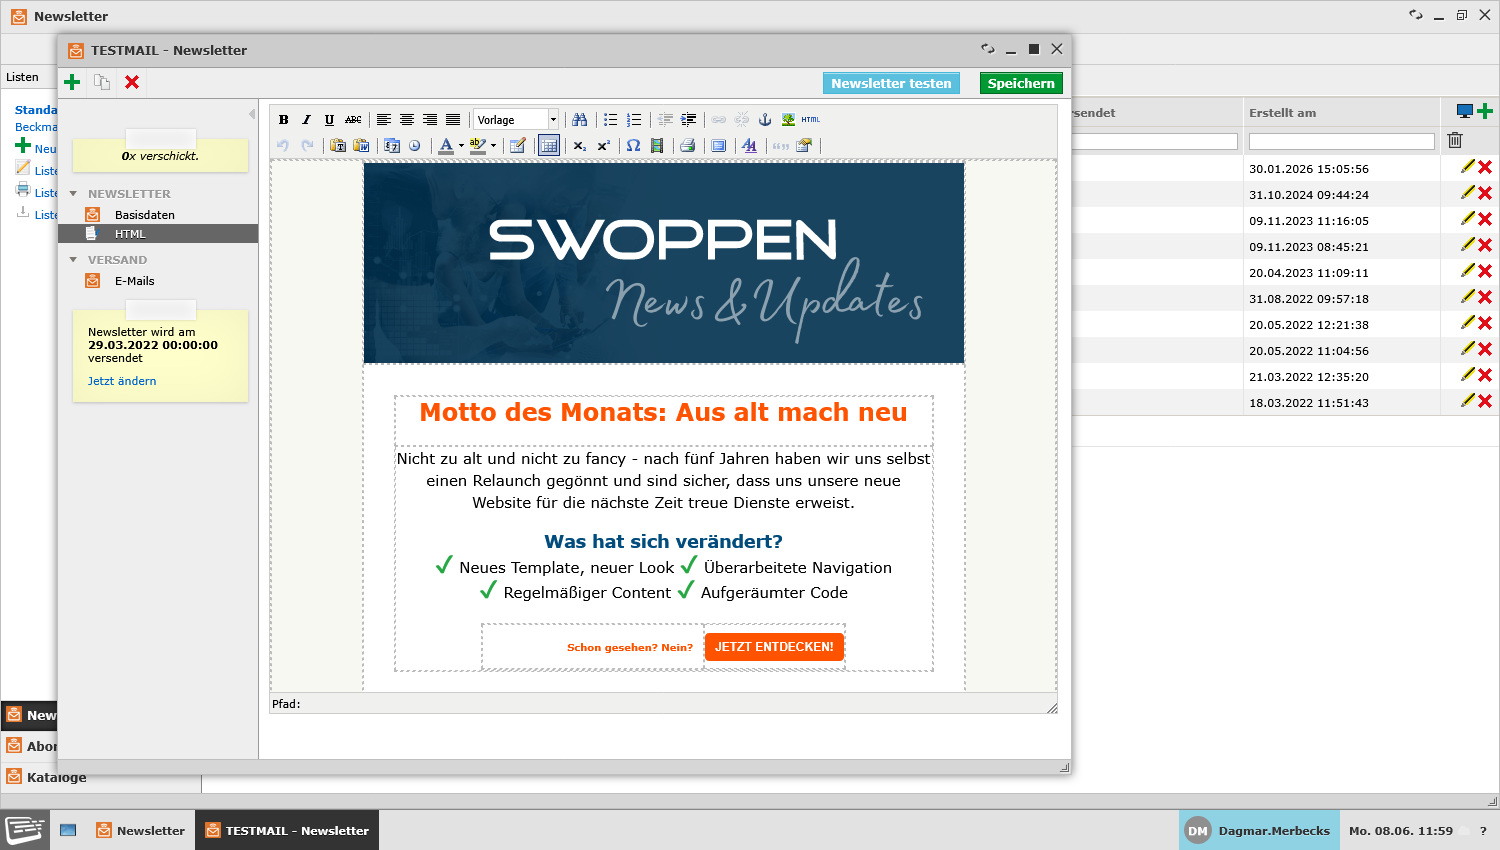Apply strikethrough formatting
1500x850 pixels.
tap(353, 120)
